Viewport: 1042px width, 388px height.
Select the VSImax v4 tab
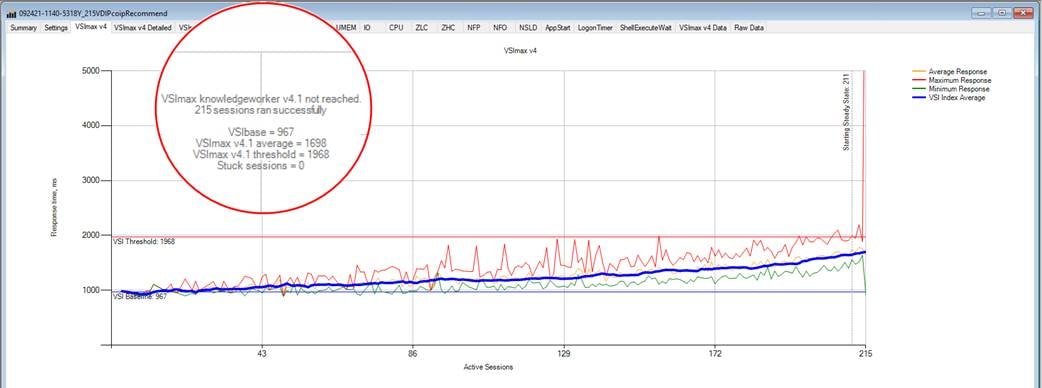91,27
